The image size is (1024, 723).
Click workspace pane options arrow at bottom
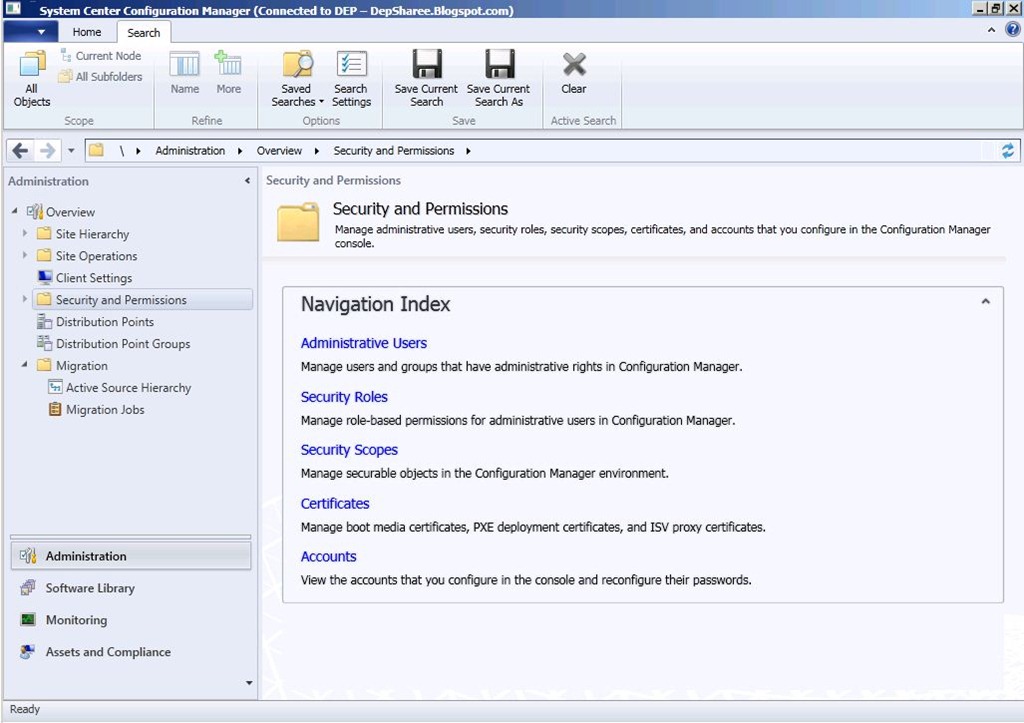(249, 683)
